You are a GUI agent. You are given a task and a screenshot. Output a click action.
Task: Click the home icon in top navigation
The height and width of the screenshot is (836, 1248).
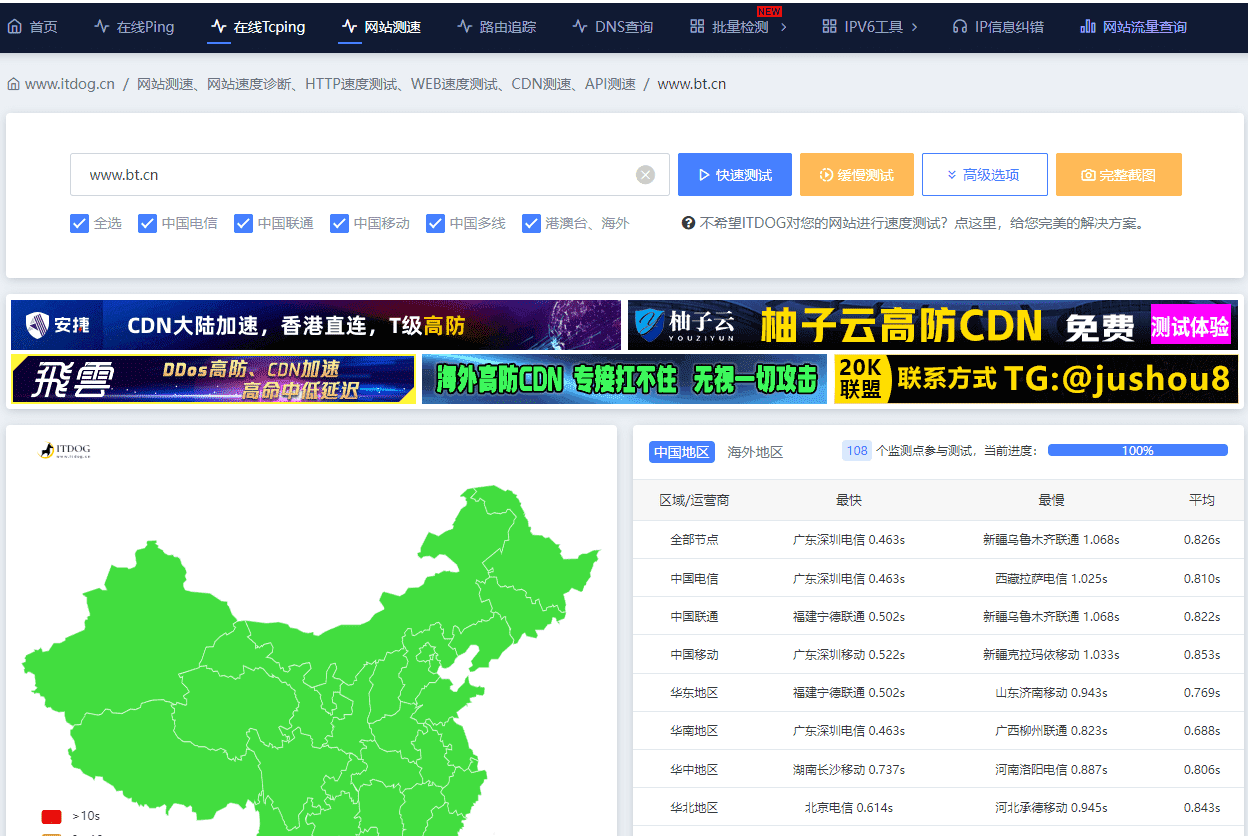(x=14, y=27)
